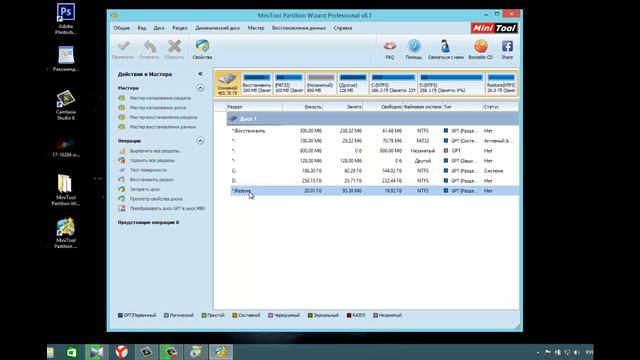
Task: Select the Другой 128 MB partition block
Action: tap(353, 84)
